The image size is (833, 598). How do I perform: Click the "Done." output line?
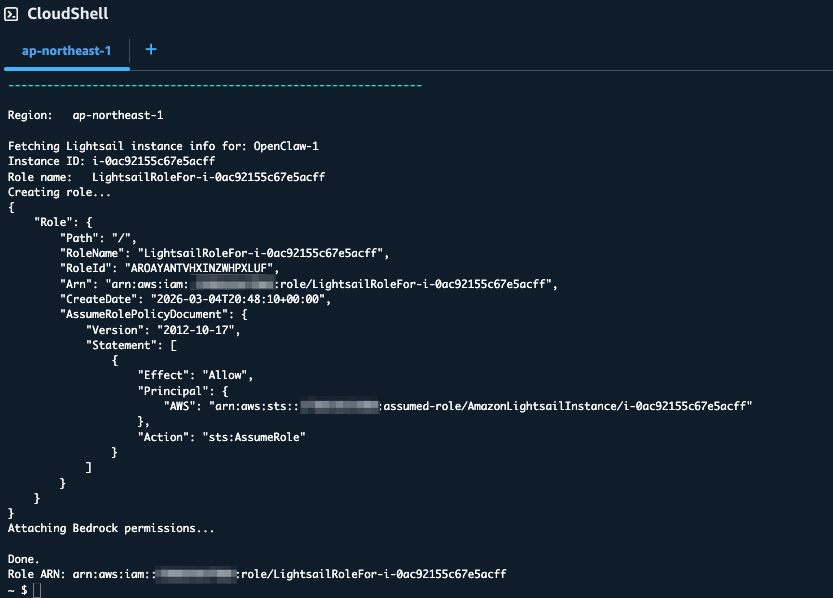[x=24, y=558]
